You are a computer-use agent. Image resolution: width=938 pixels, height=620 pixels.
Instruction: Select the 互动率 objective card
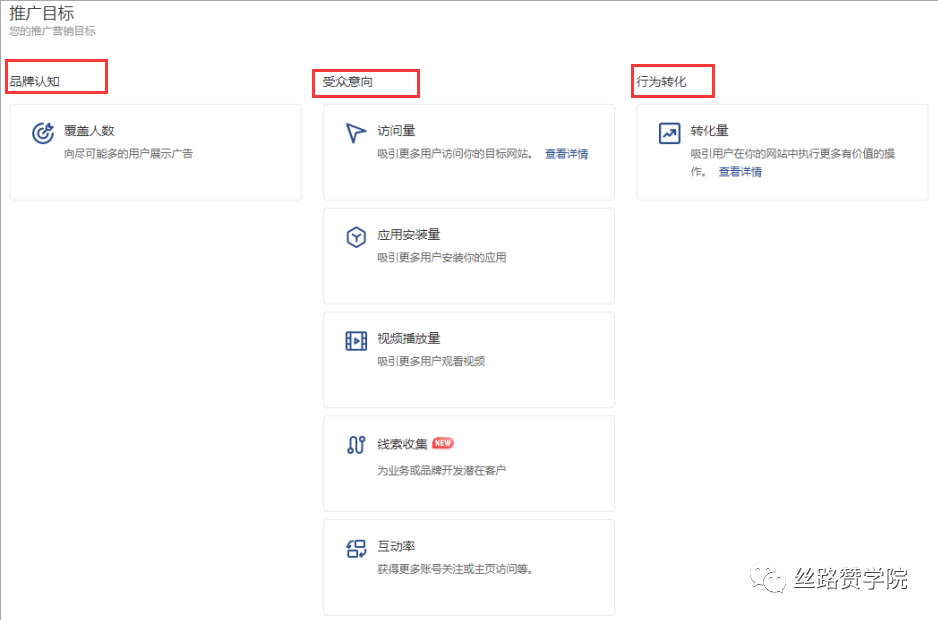pos(468,567)
